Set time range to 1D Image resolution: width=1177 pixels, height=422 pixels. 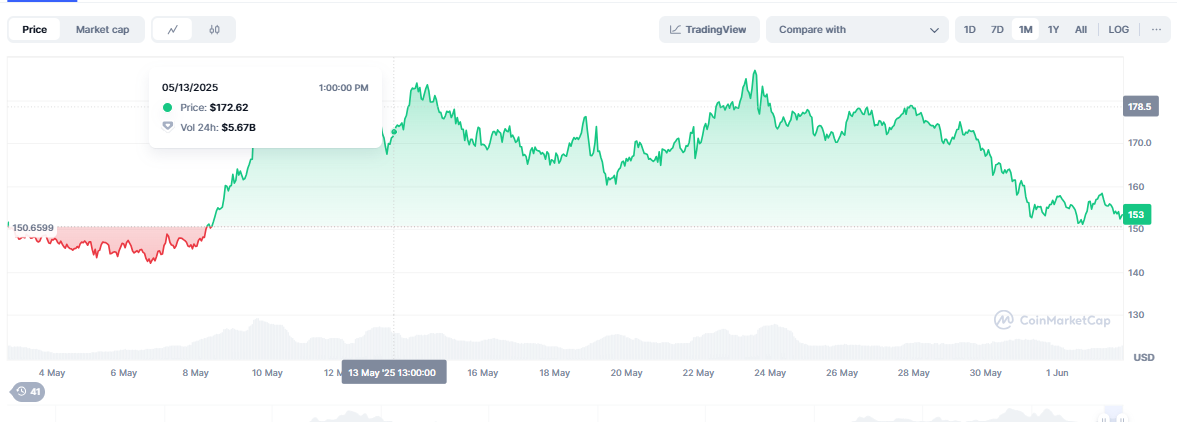pyautogui.click(x=970, y=30)
